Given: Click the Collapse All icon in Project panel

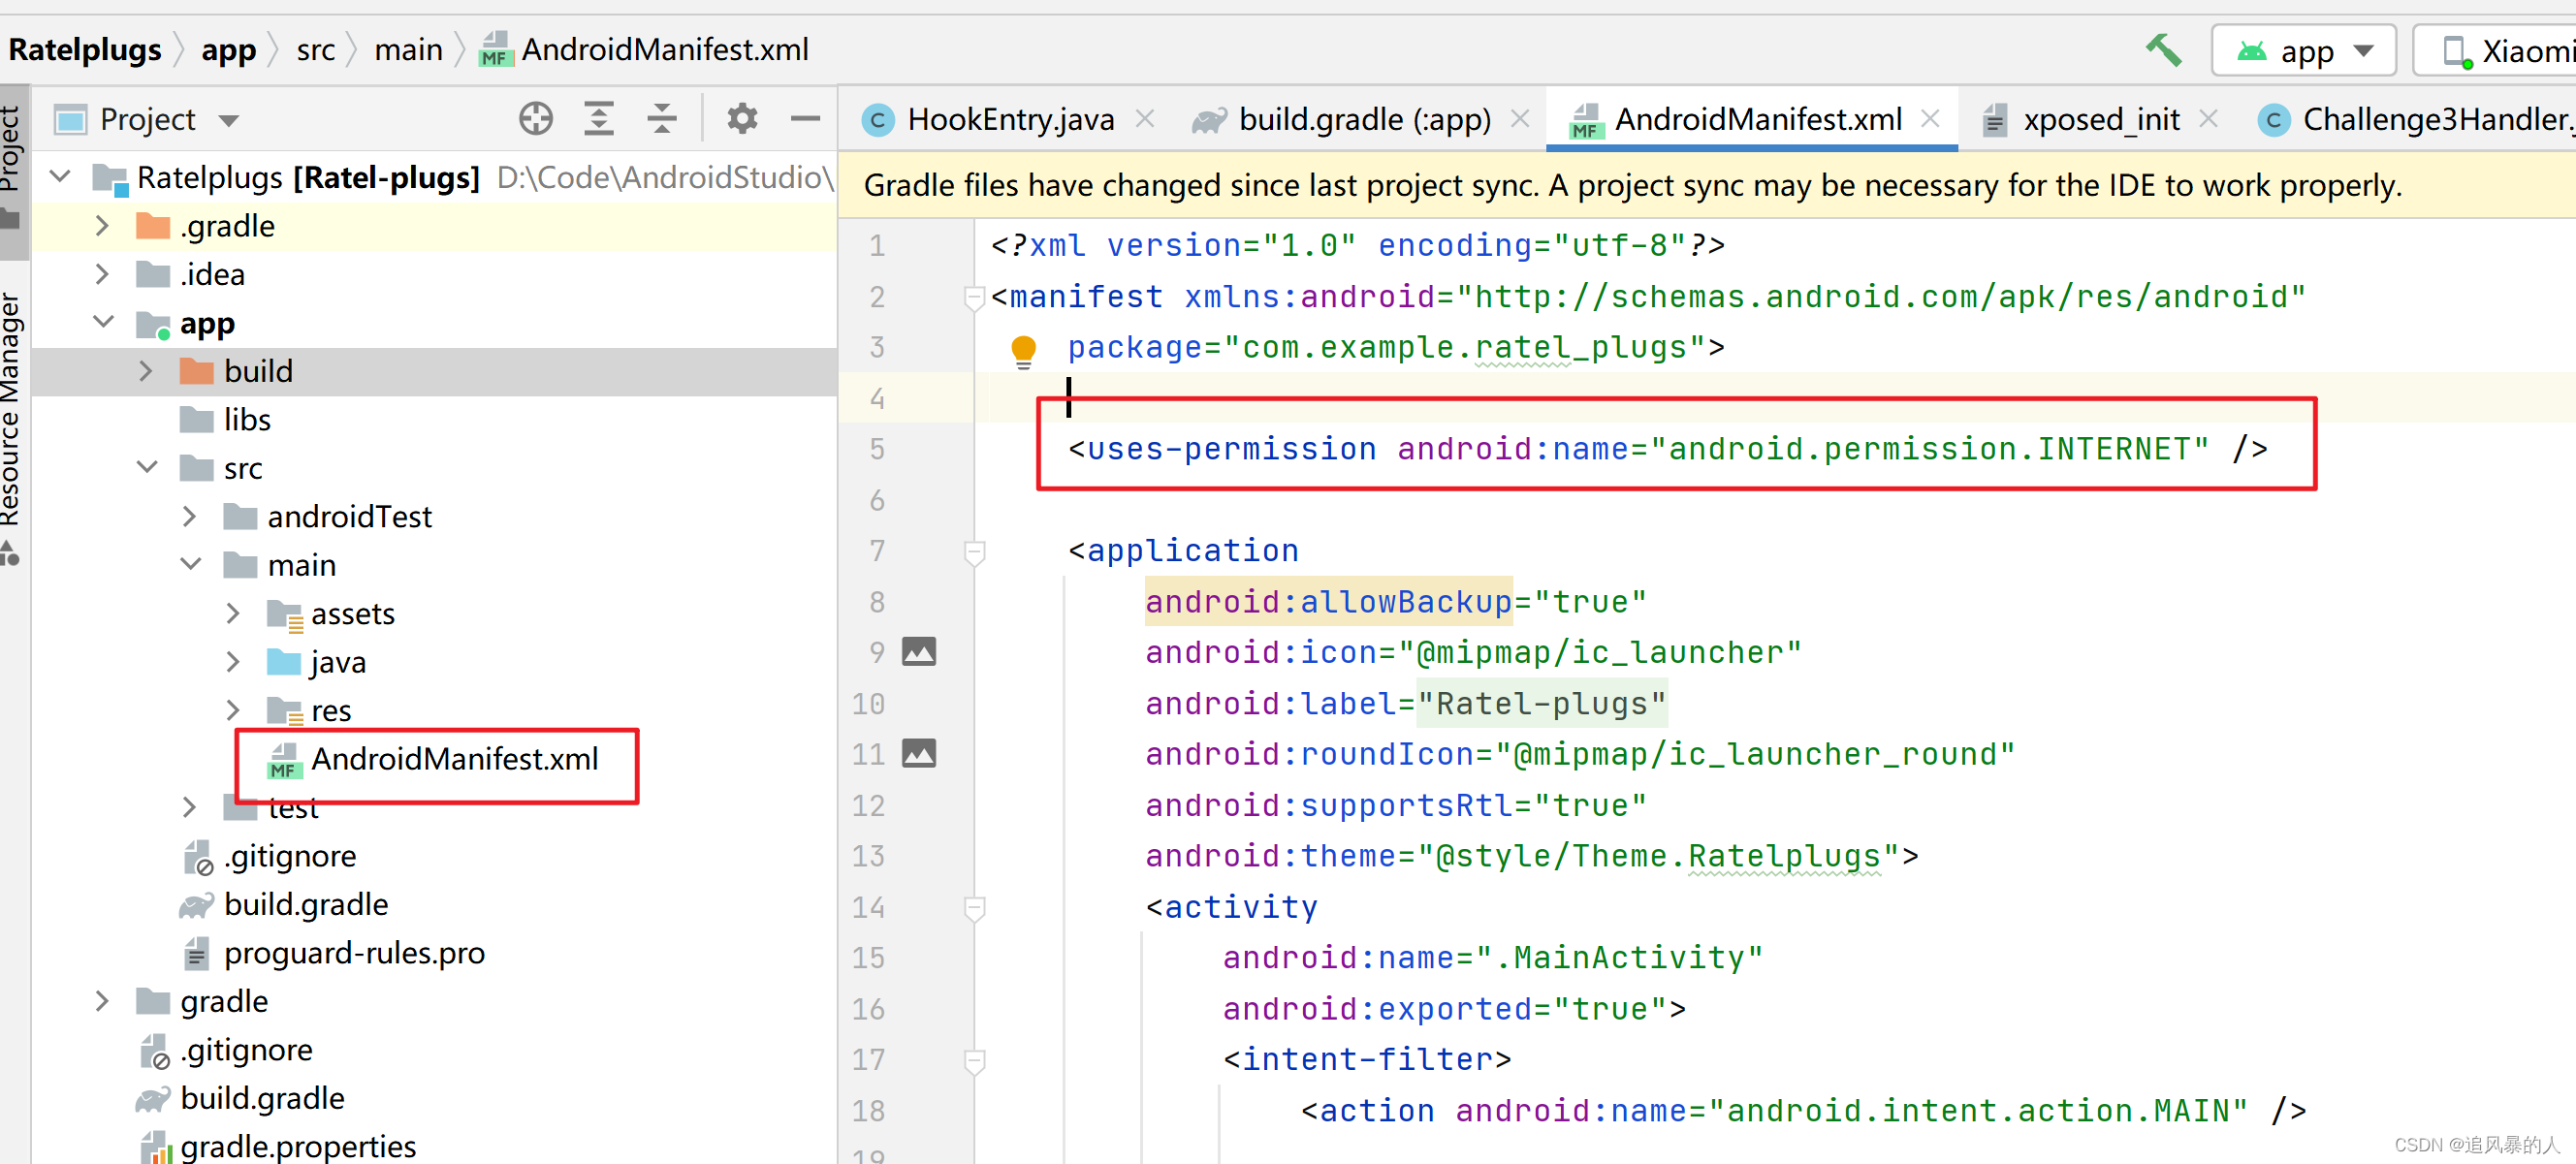Looking at the screenshot, I should pos(661,119).
